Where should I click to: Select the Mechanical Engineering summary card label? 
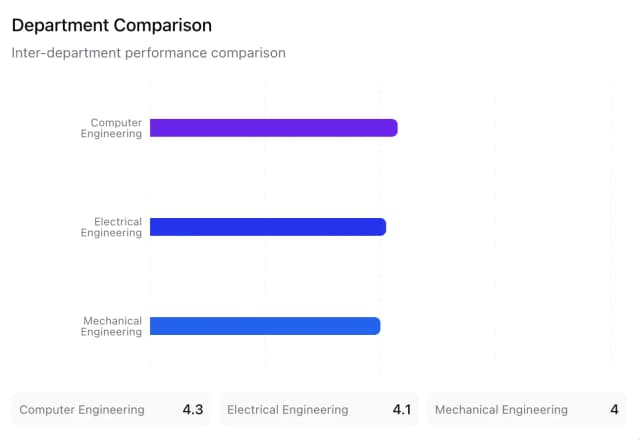[501, 410]
